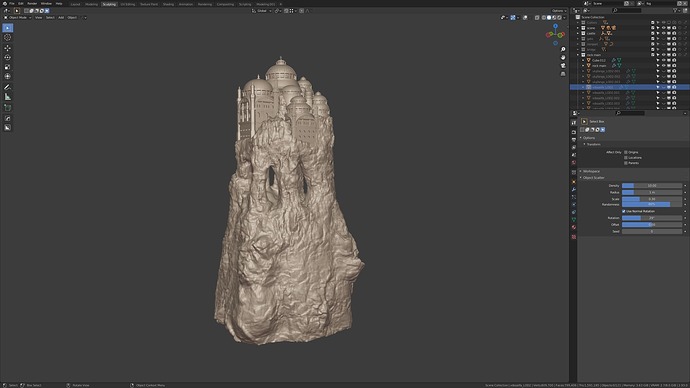Collapse the Options panel
Screen dimensions: 690x388
point(581,138)
